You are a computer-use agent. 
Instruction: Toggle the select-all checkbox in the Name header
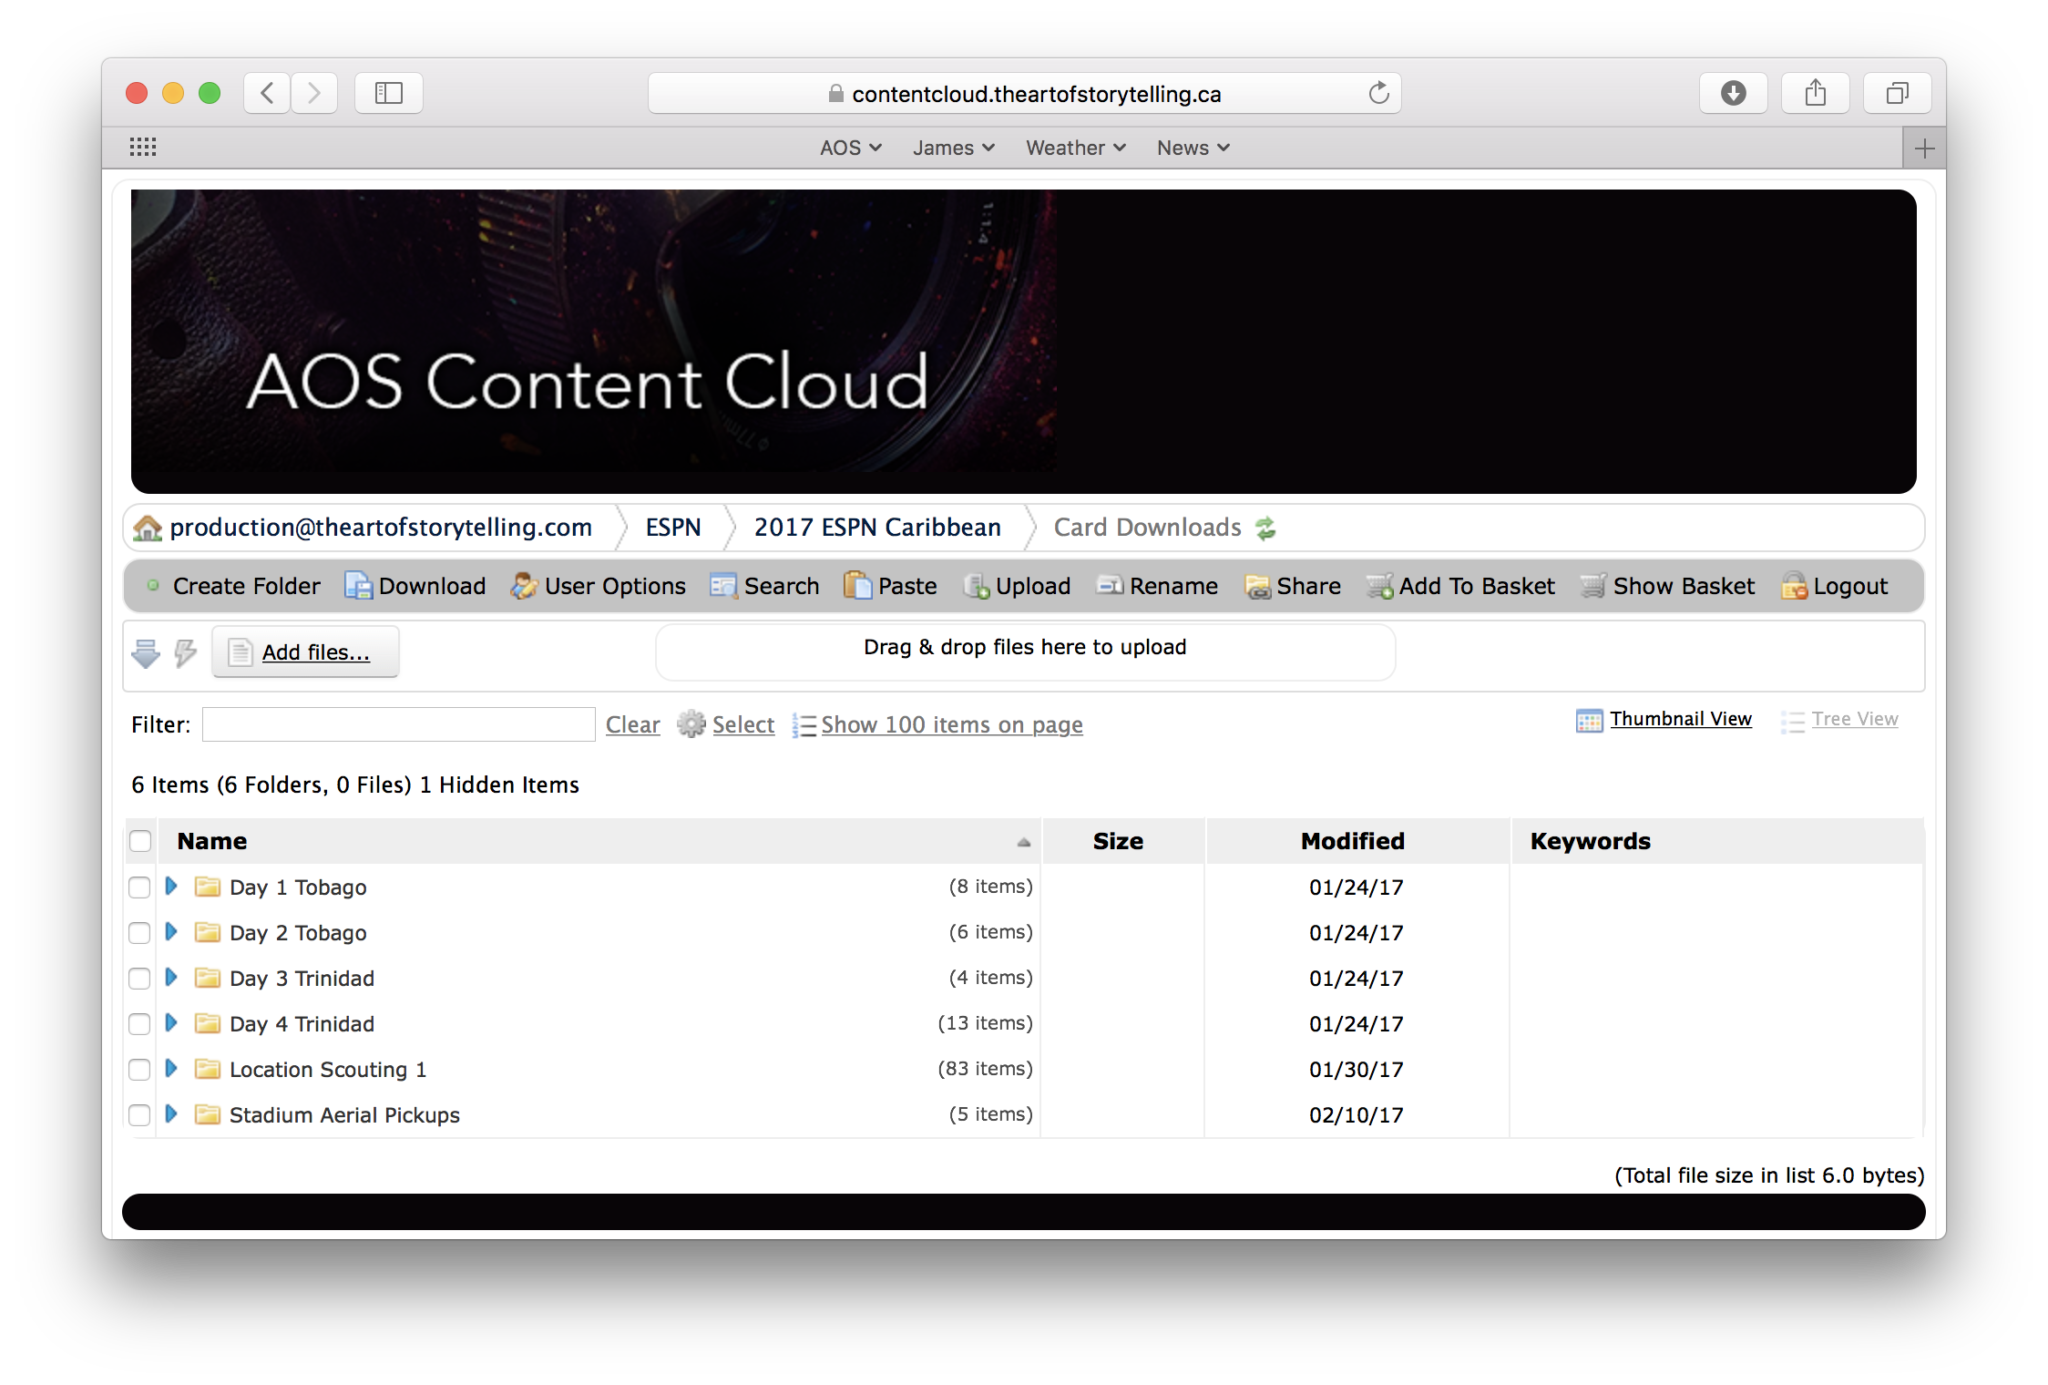click(141, 841)
